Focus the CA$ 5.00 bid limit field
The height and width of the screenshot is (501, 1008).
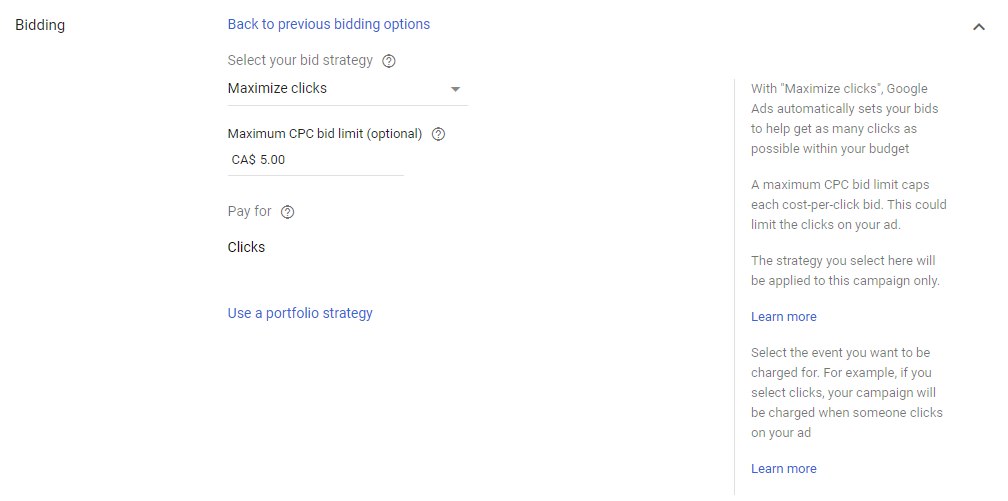click(x=315, y=159)
